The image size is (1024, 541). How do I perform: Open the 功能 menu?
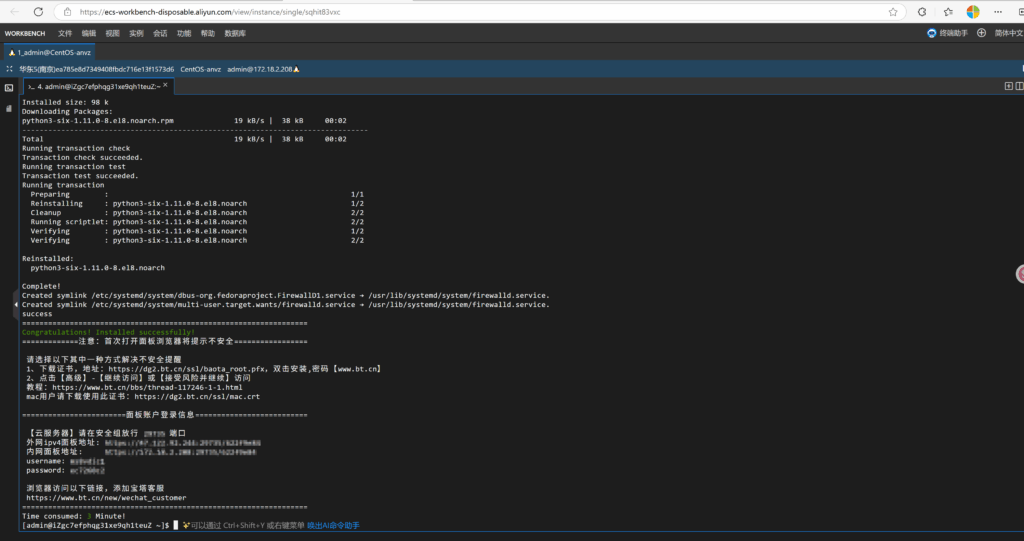(184, 33)
